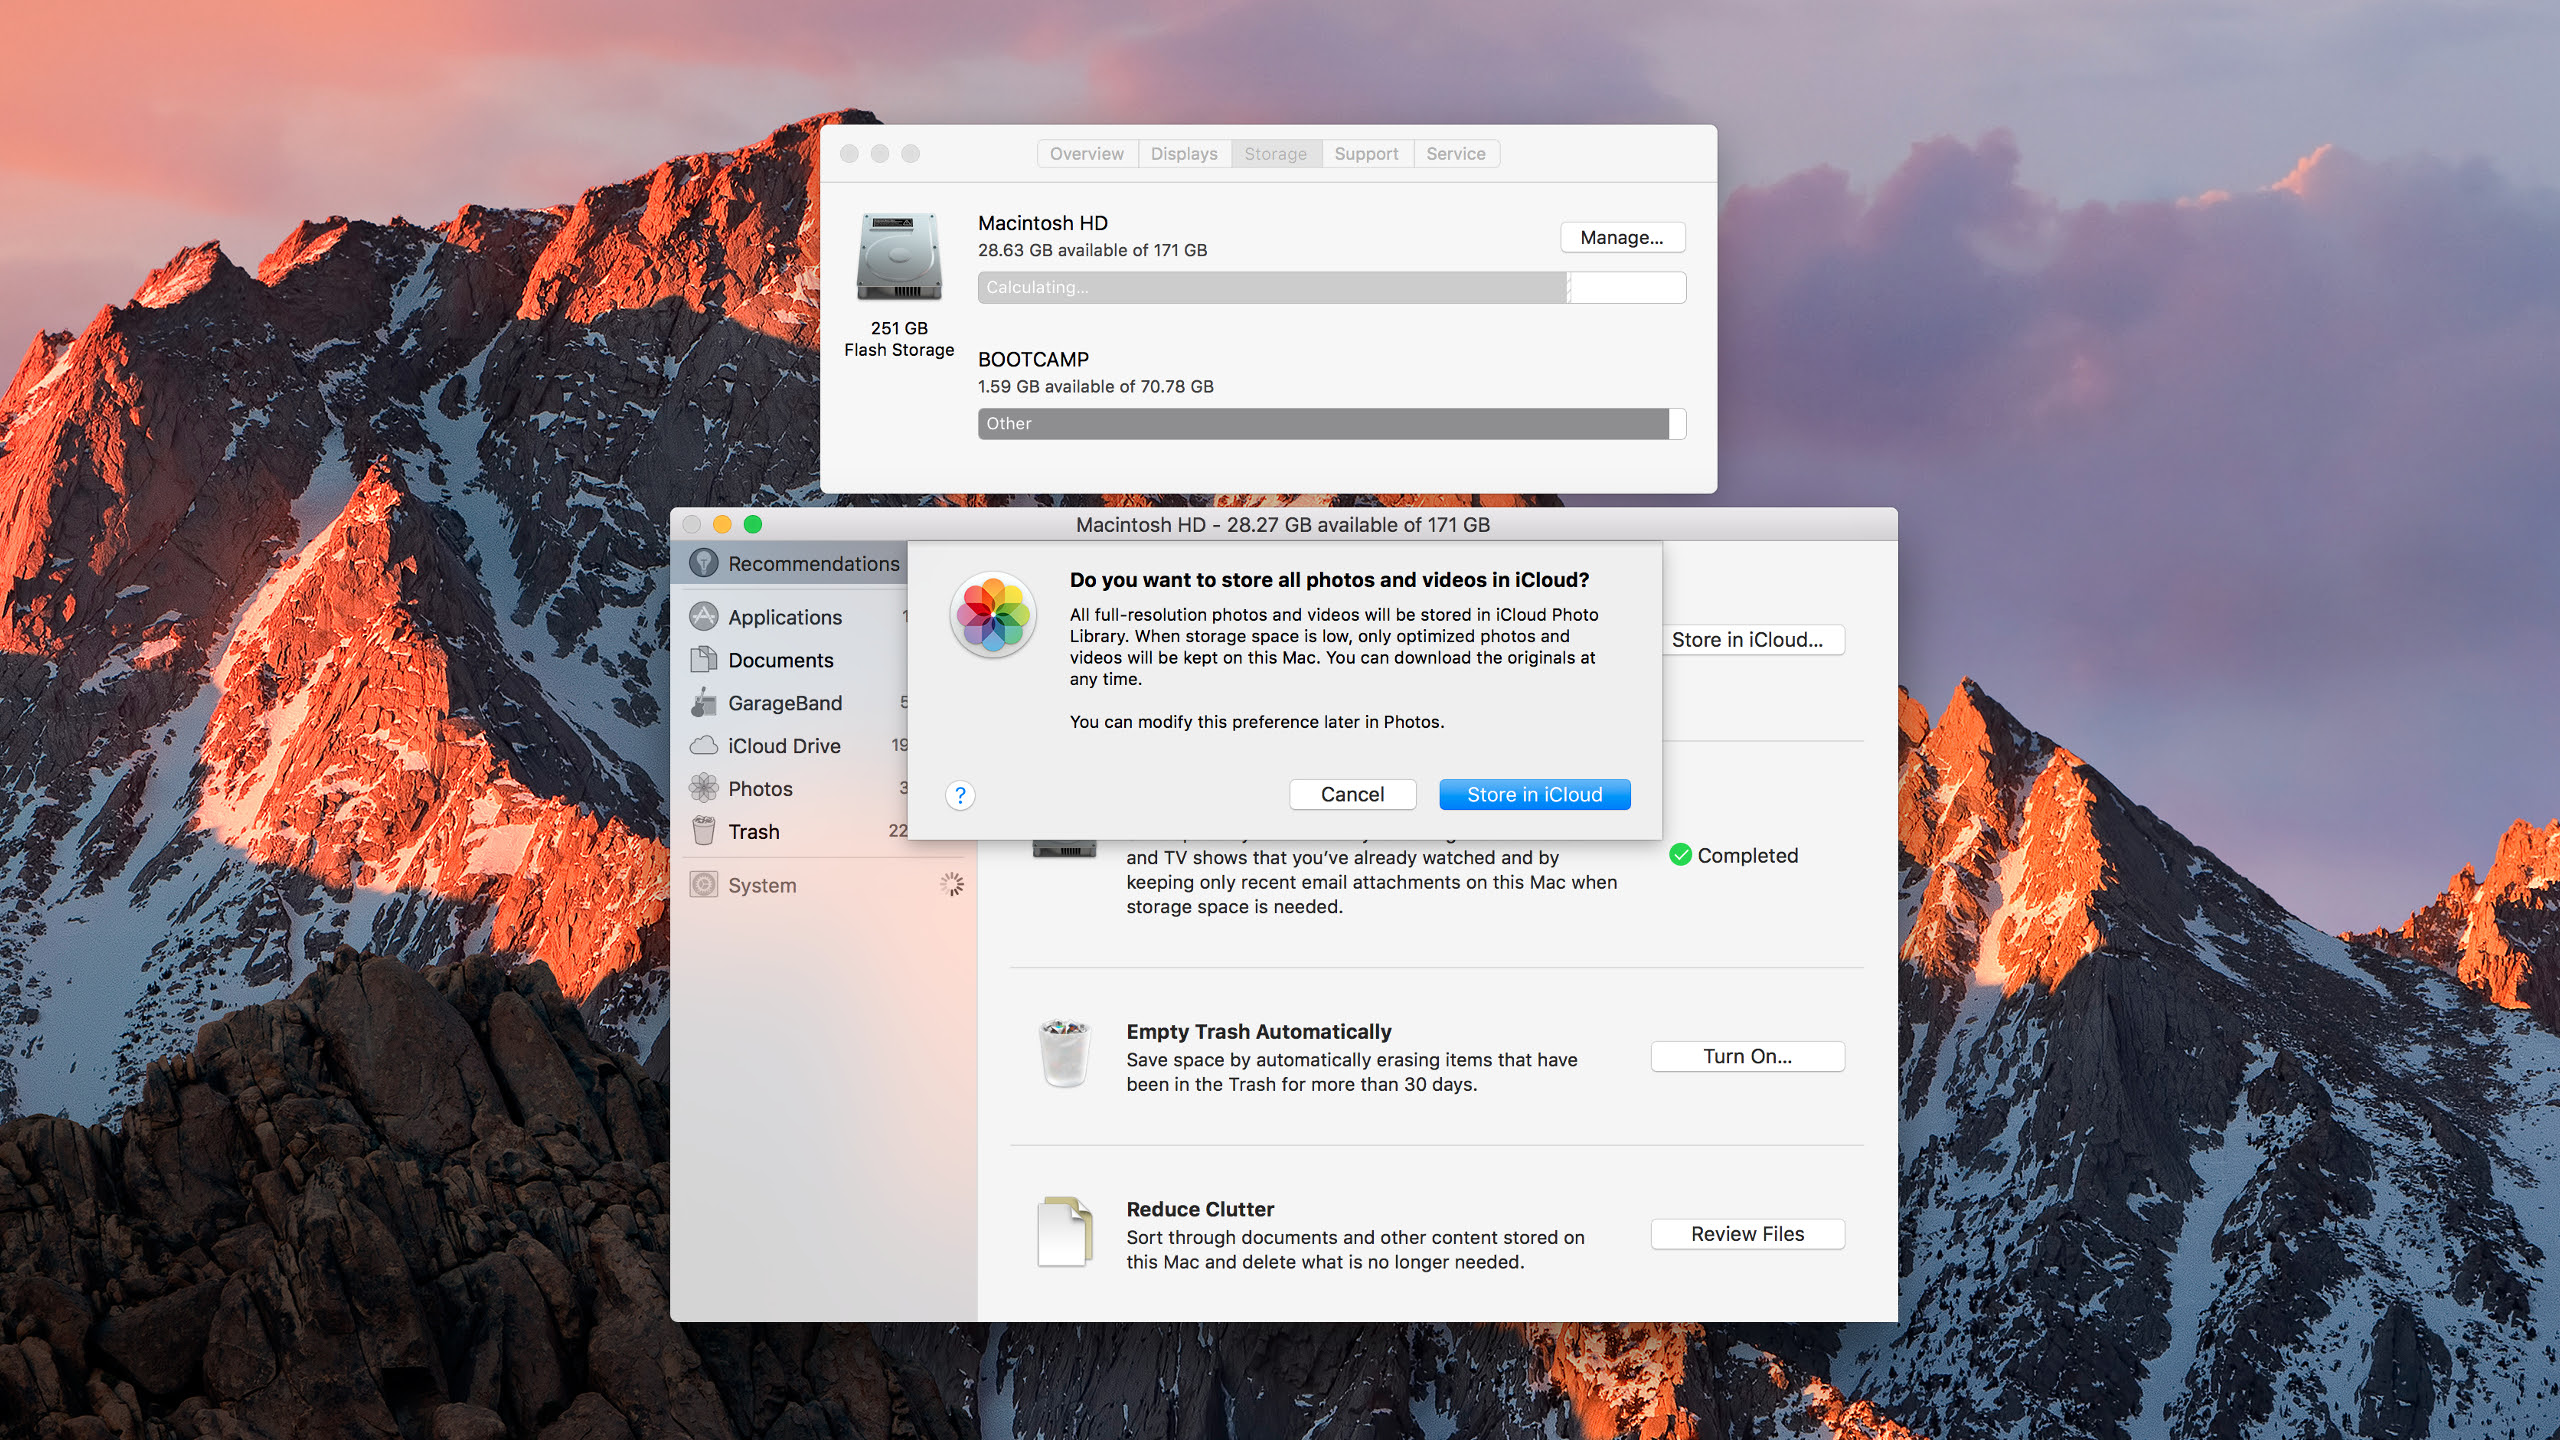
Task: Click the Photos pinwheel icon in the sidebar
Action: coord(704,789)
